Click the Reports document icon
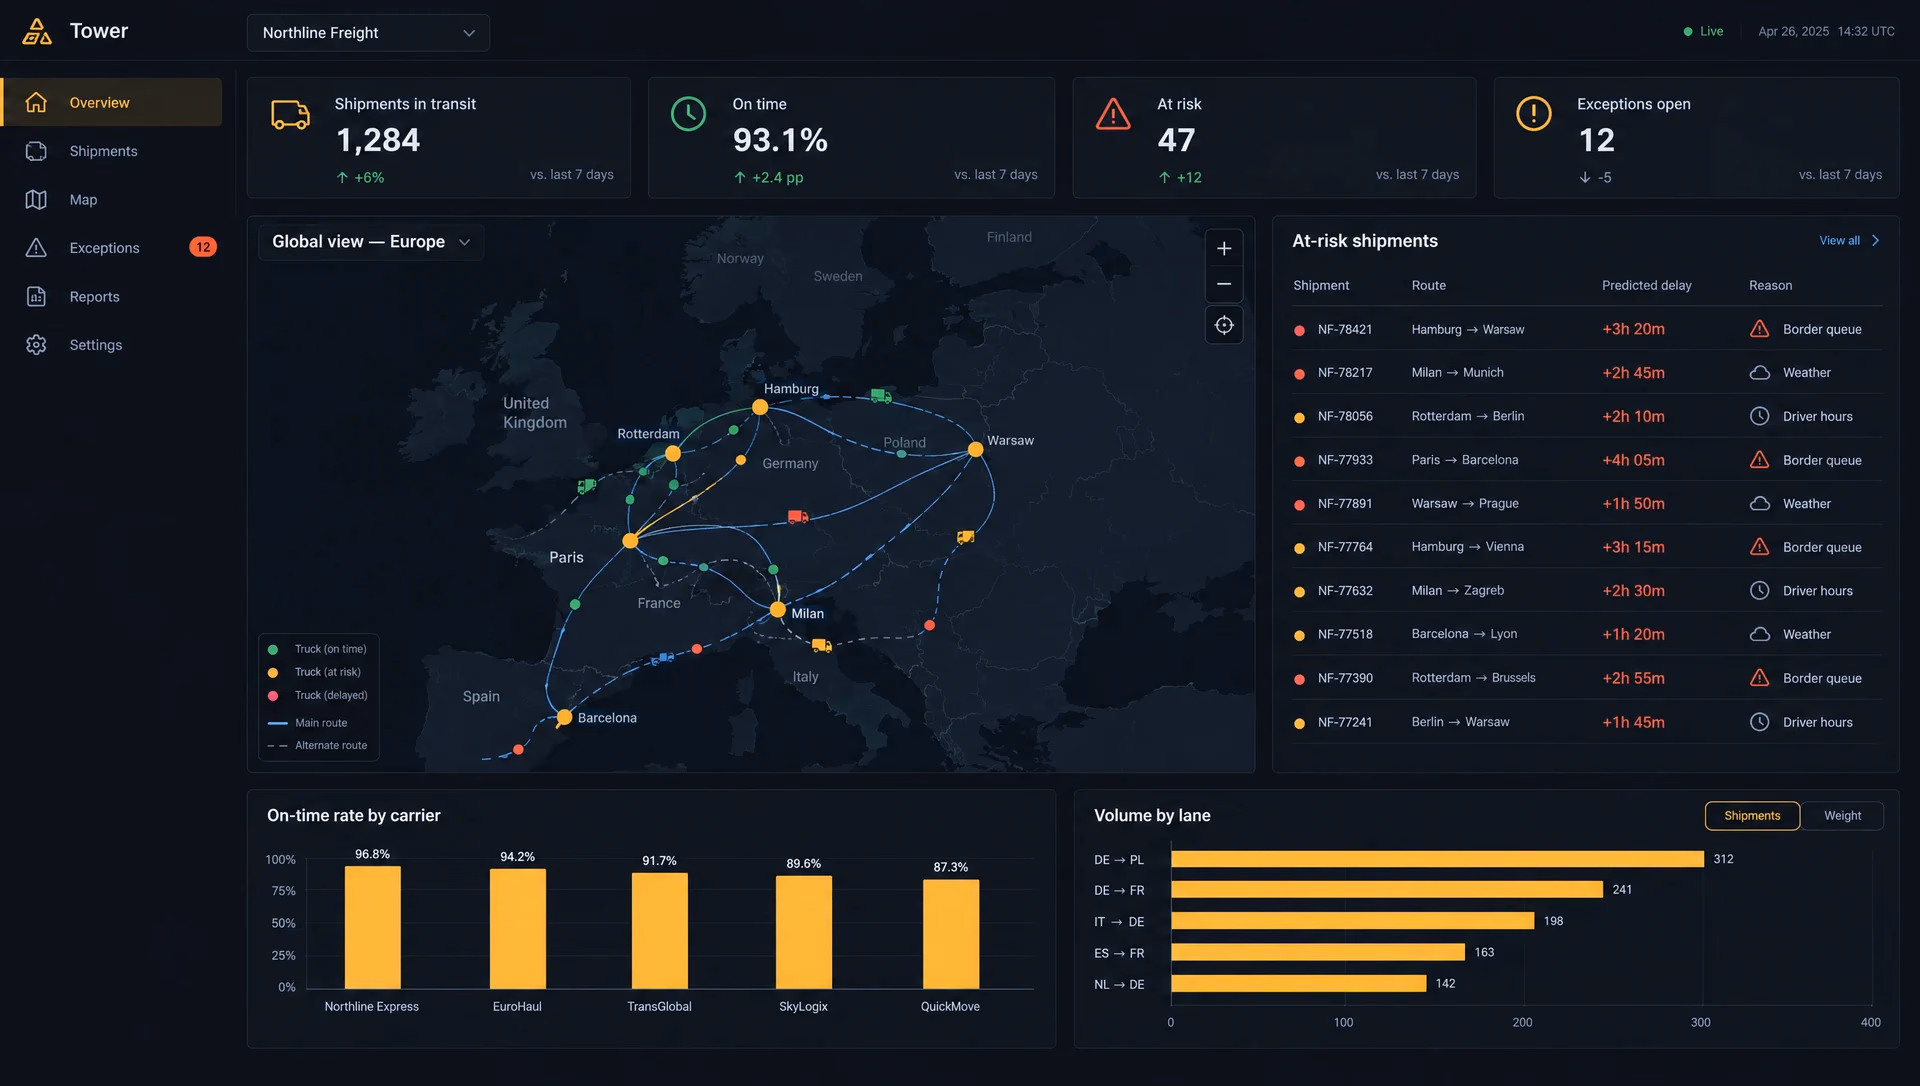 pos(36,296)
